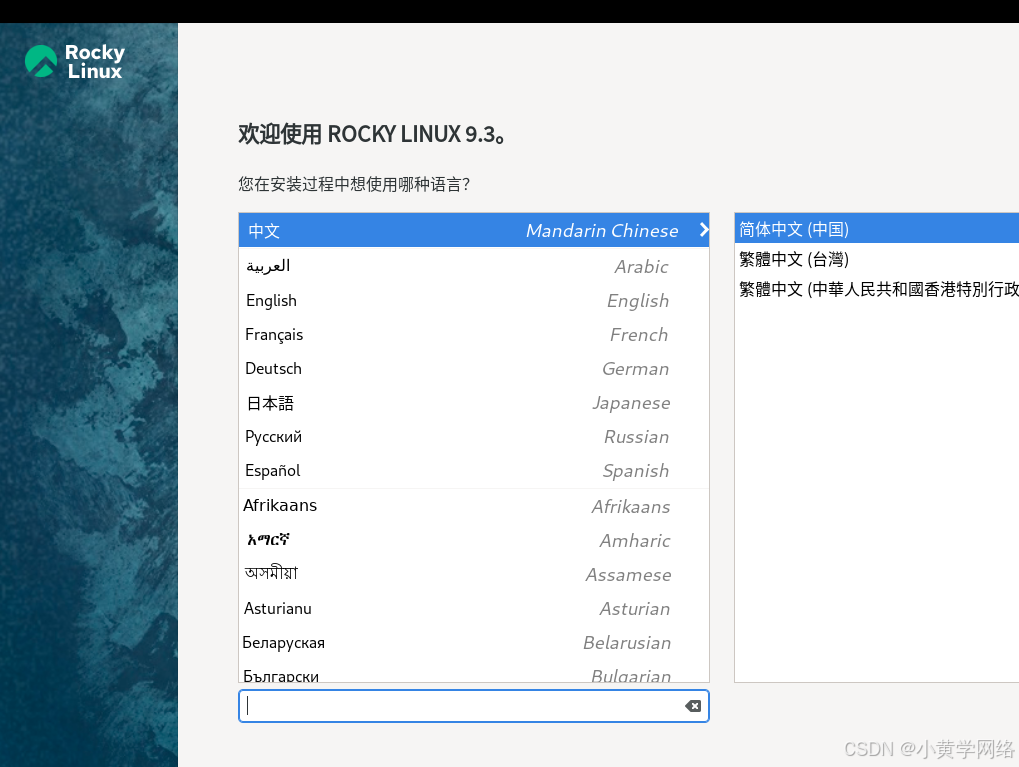Choose Afrikaans in the language list
The width and height of the screenshot is (1019, 767).
point(474,506)
